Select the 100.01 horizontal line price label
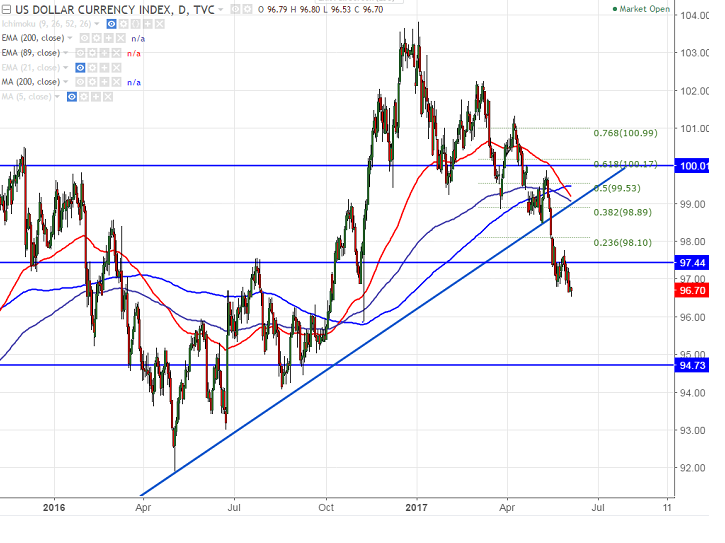Screen dimensions: 725x543 point(692,166)
